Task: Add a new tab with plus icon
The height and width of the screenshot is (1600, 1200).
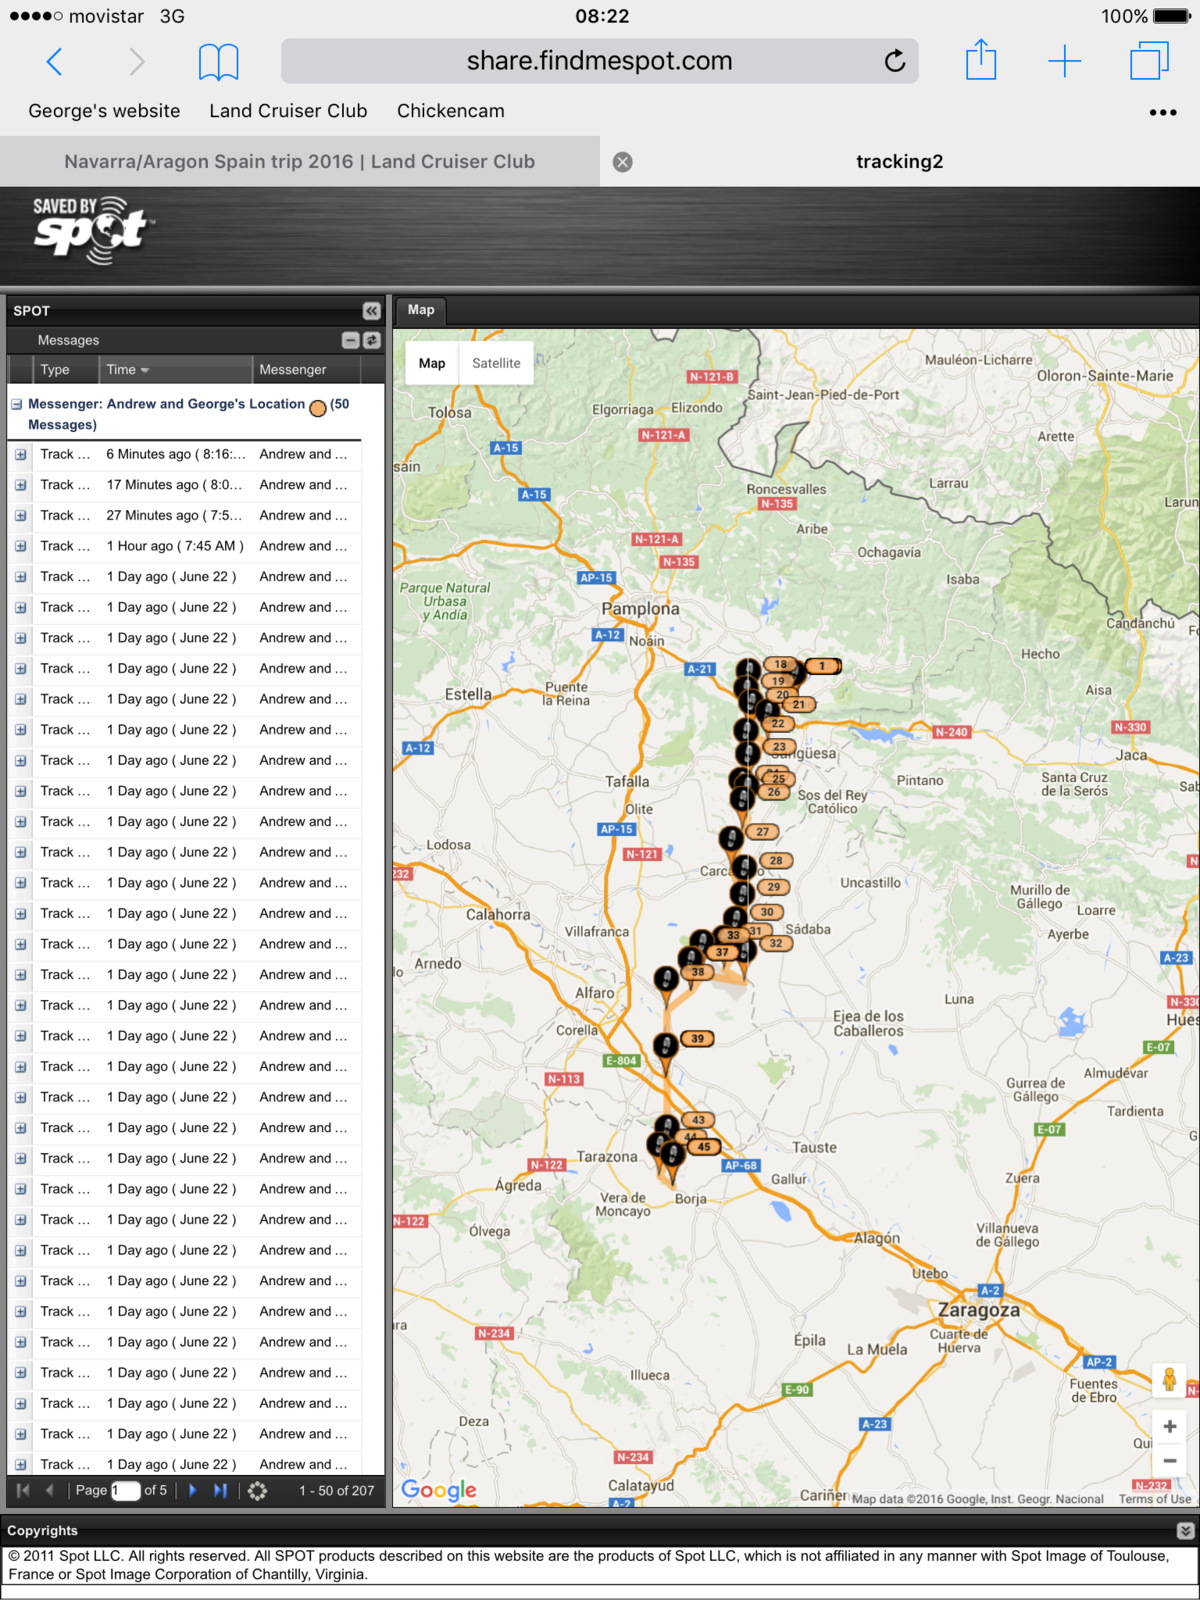Action: coord(1065,61)
